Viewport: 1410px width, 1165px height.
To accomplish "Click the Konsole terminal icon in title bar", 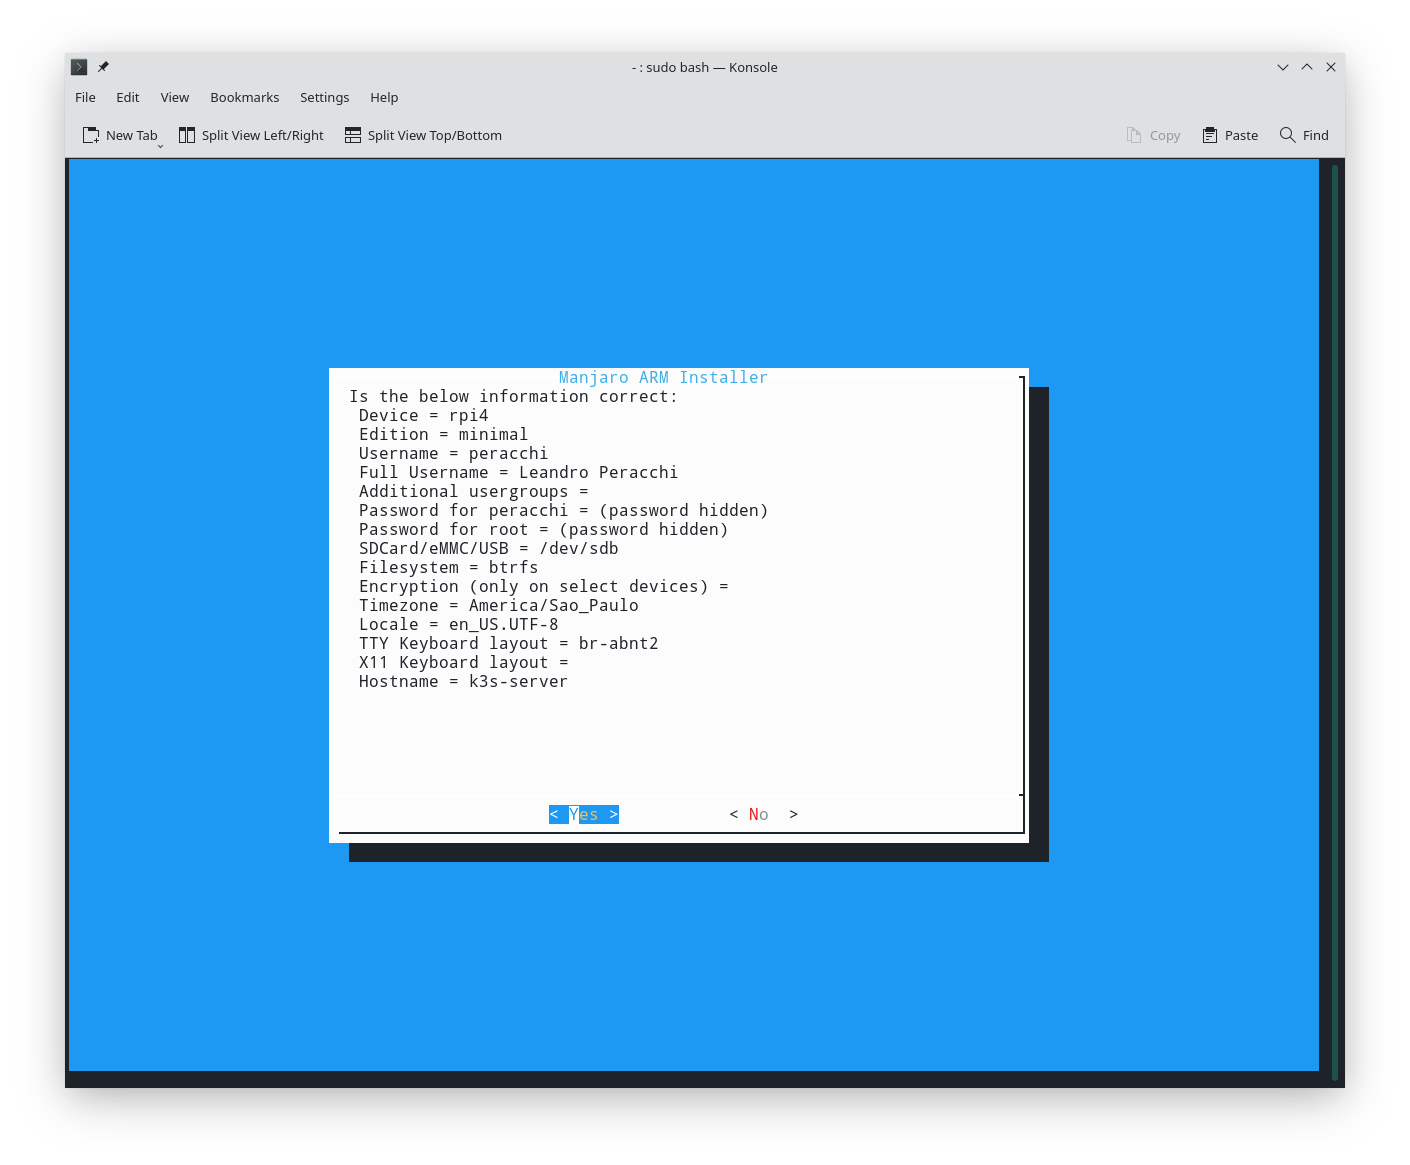I will coord(79,67).
